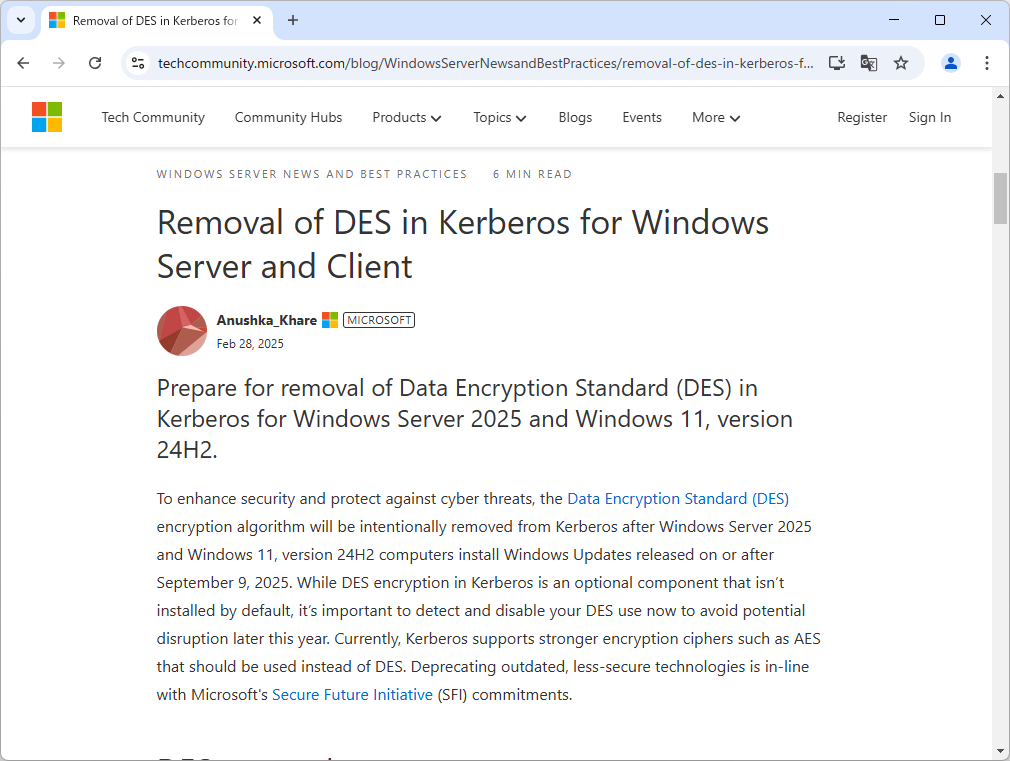Open a new tab with plus button
Viewport: 1010px width, 761px height.
[293, 20]
